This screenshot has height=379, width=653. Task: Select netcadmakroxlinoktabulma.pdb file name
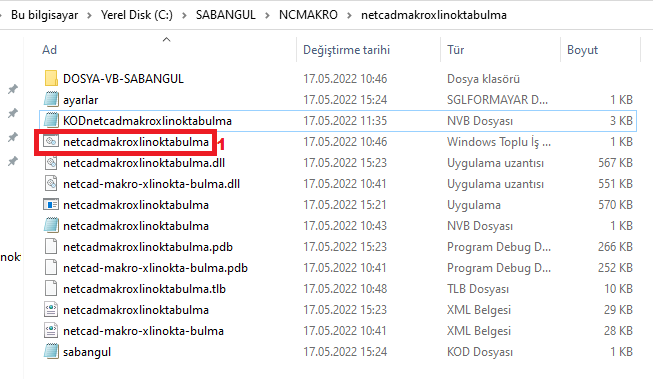coord(148,247)
